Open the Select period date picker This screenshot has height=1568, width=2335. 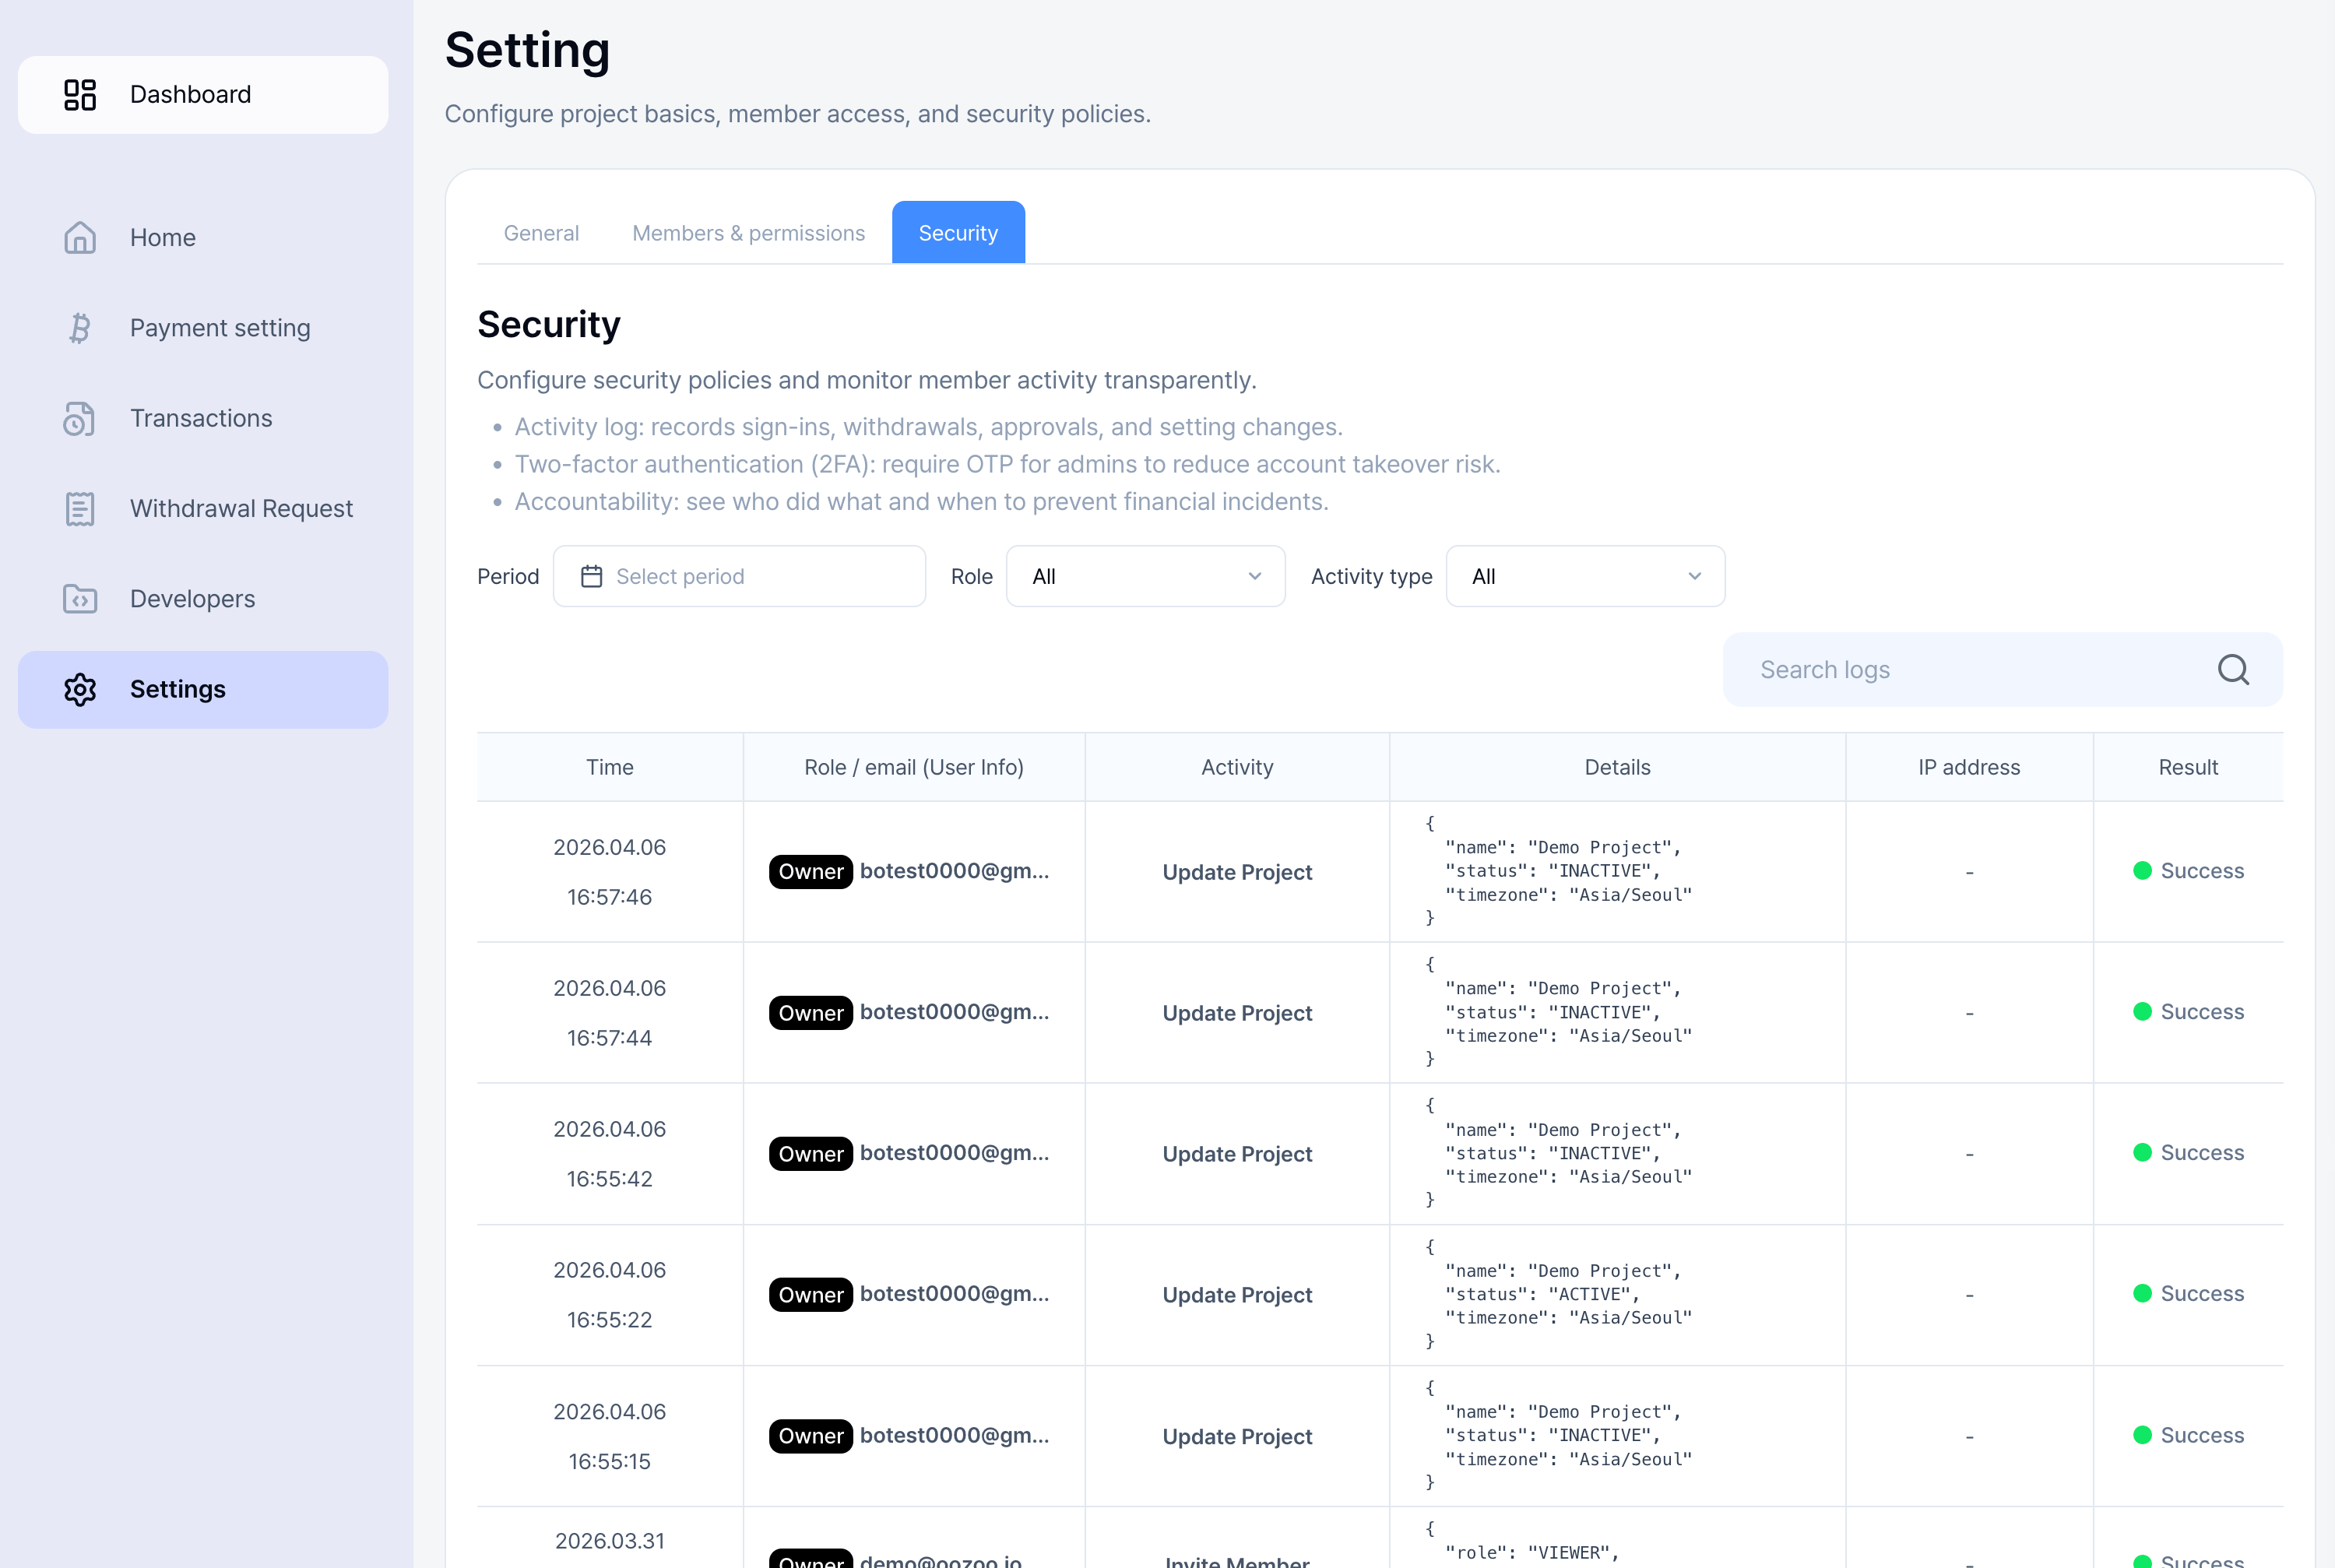point(739,576)
